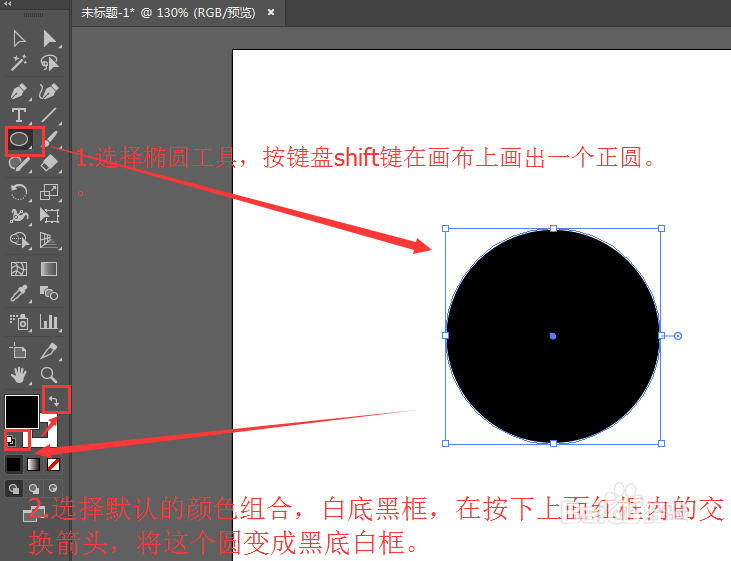The width and height of the screenshot is (731, 561).
Task: Click the top-right bounding box handle
Action: point(661,229)
